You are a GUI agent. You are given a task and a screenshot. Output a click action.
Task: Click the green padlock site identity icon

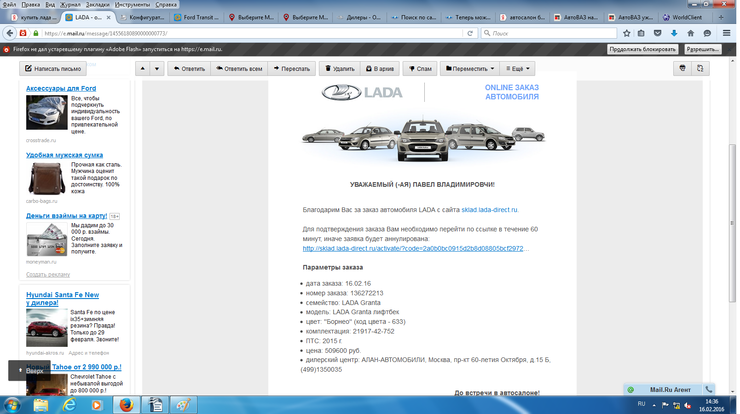coord(35,34)
